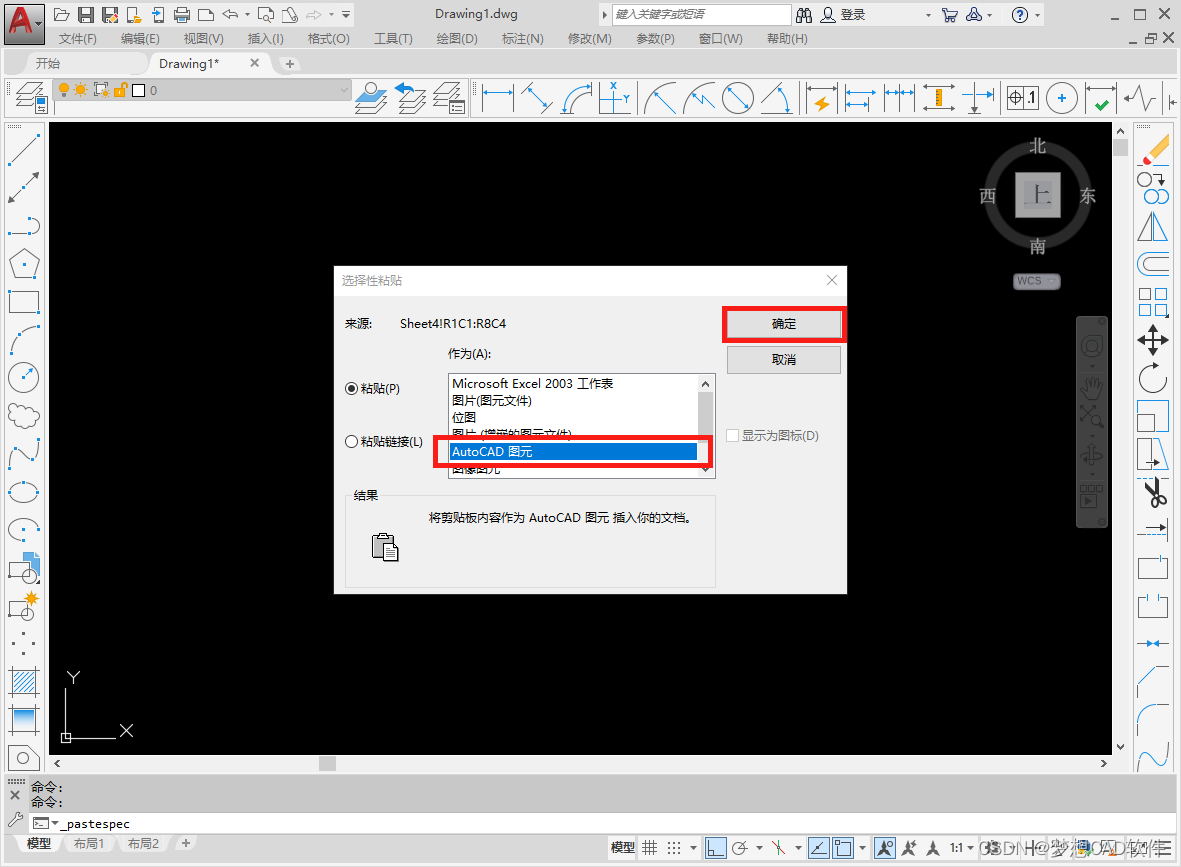Select the Angular dimension tool

click(x=777, y=98)
